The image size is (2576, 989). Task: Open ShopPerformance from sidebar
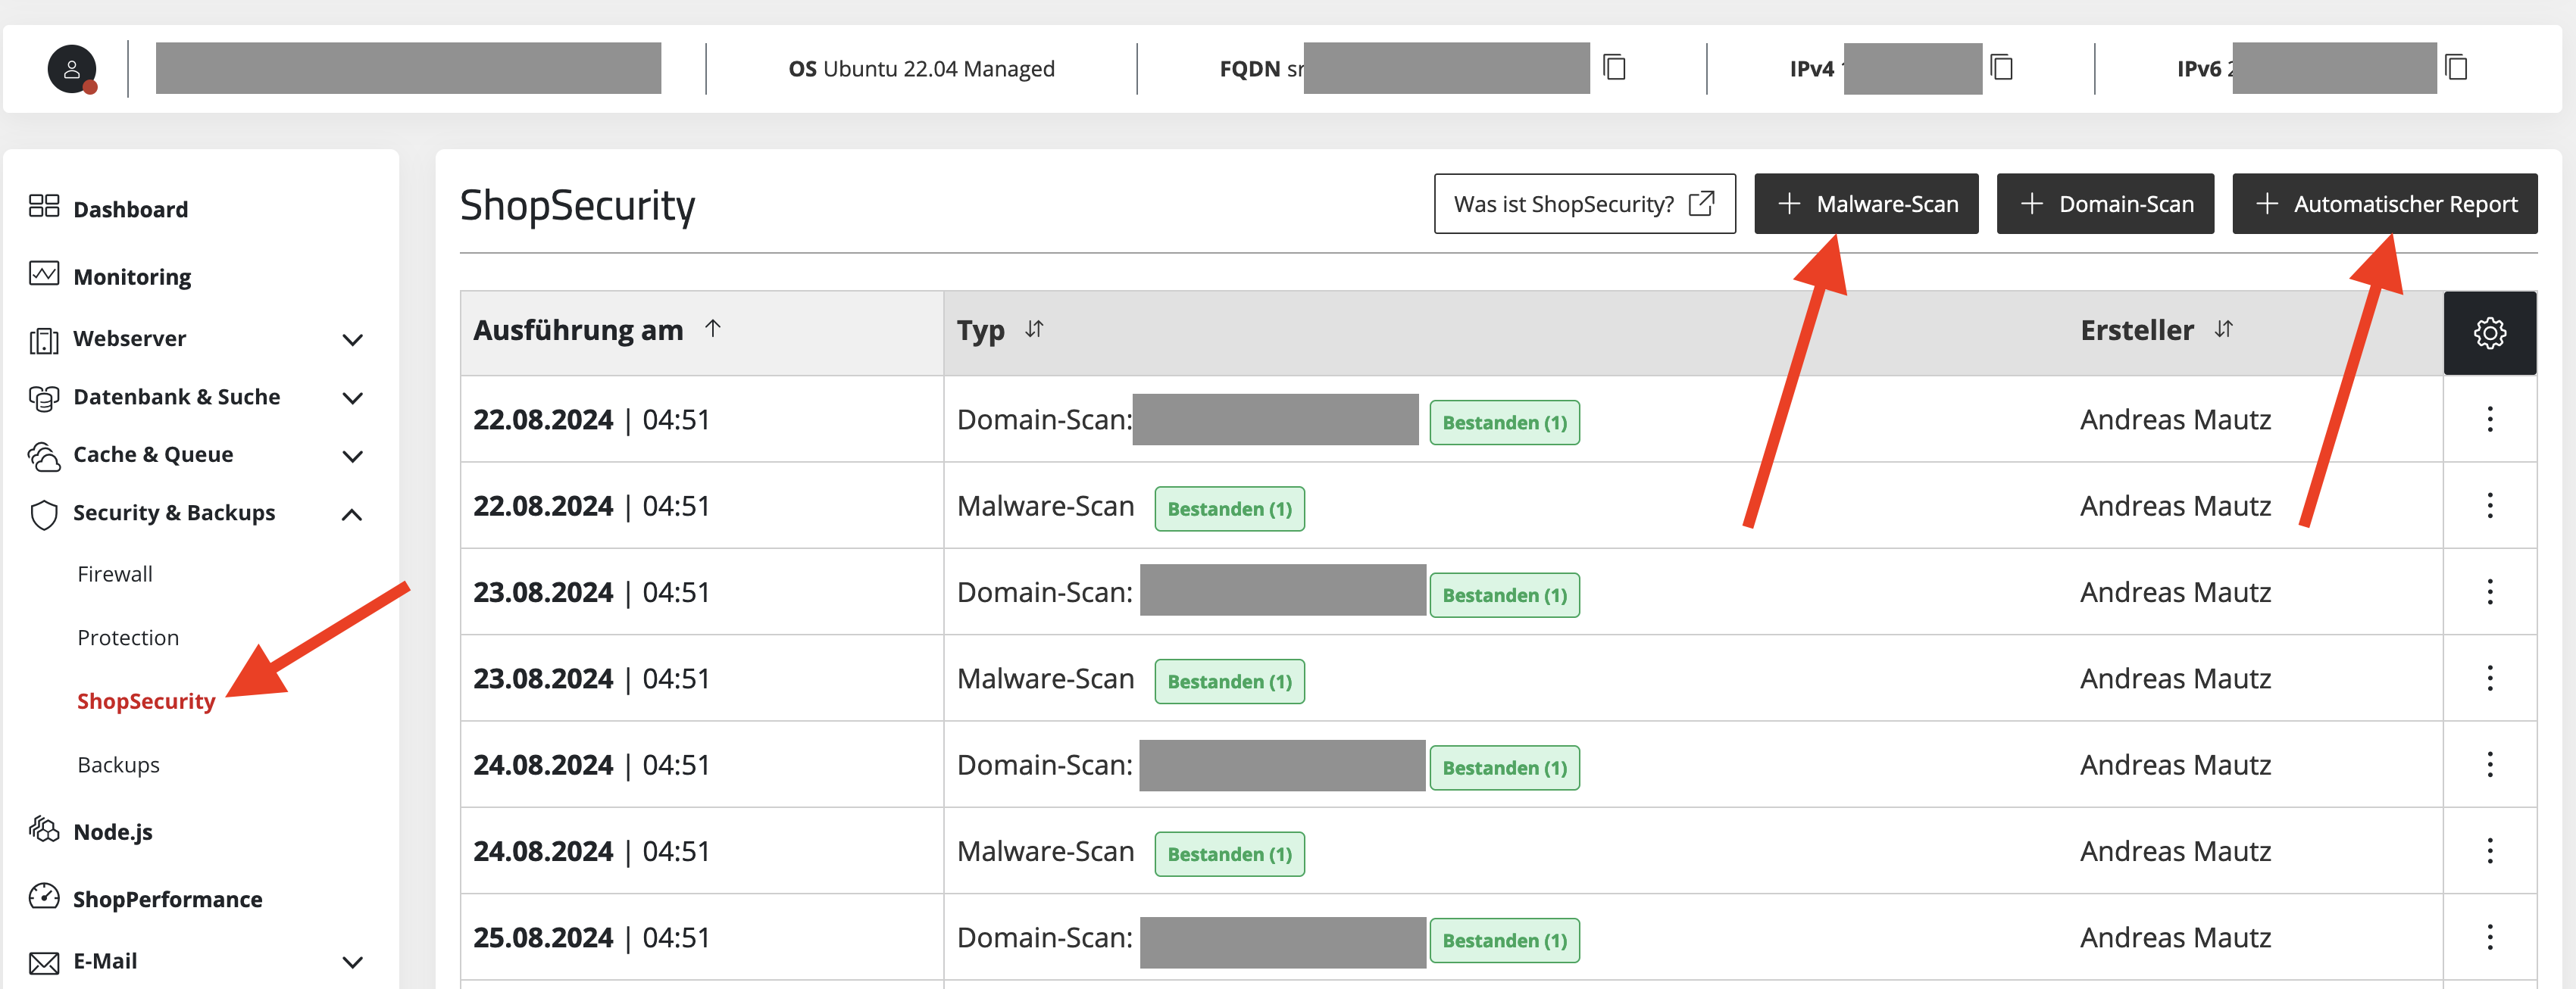click(x=167, y=898)
